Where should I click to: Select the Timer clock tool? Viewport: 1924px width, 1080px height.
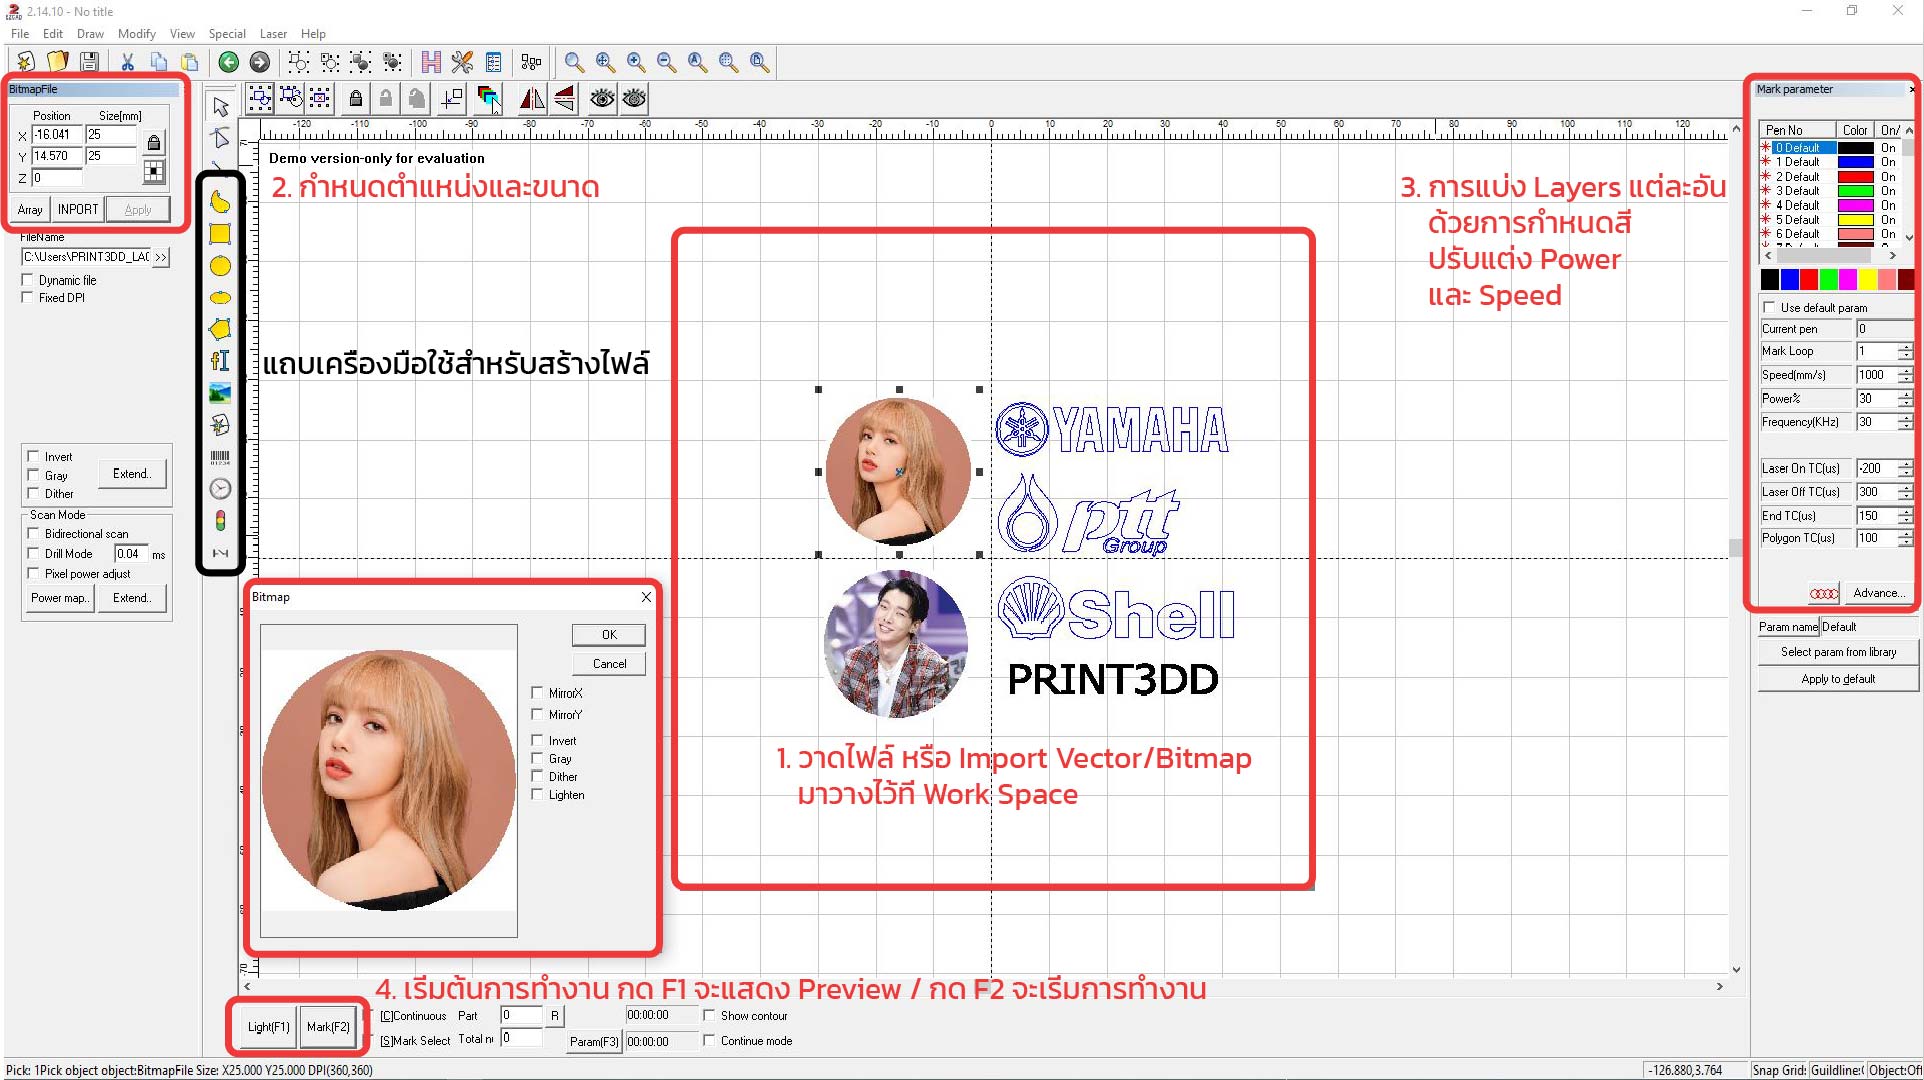pos(220,489)
